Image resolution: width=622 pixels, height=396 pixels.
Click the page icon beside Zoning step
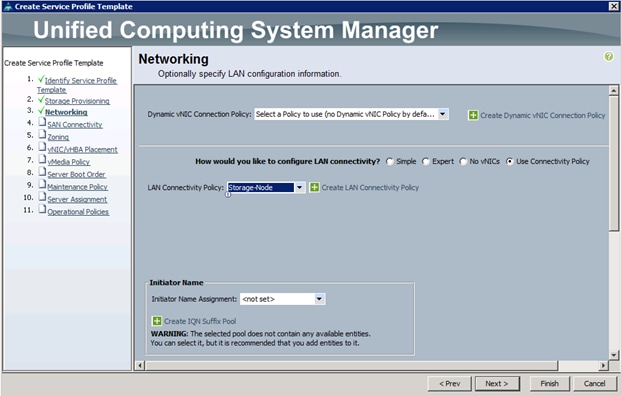click(42, 135)
